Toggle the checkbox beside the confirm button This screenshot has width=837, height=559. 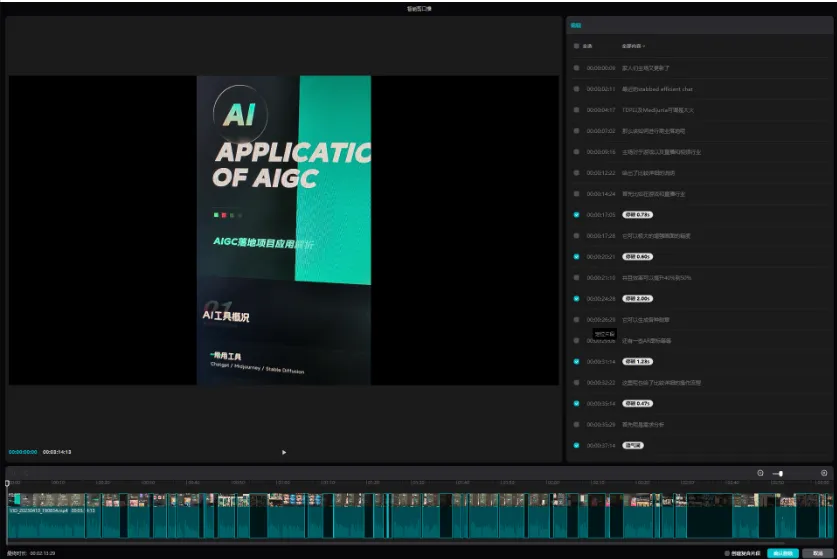click(727, 553)
